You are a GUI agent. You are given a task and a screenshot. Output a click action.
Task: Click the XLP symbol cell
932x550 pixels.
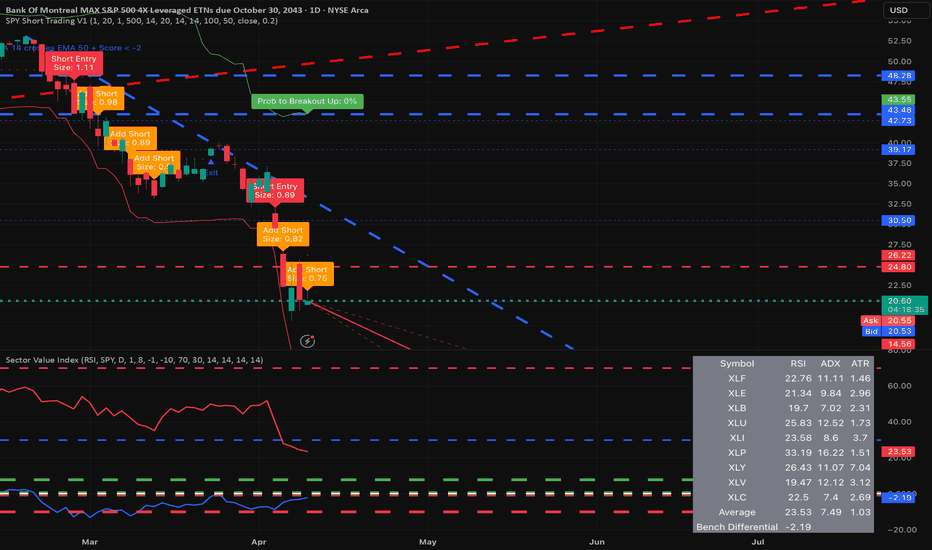click(737, 452)
